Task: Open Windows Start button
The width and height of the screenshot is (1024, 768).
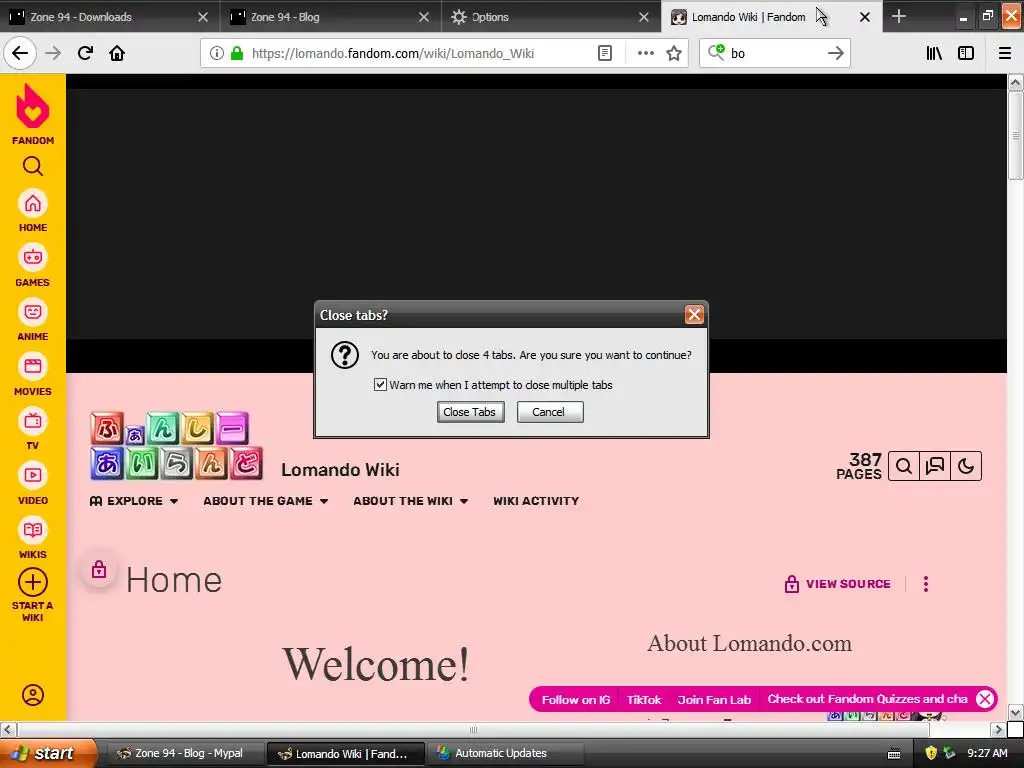Action: tap(48, 753)
